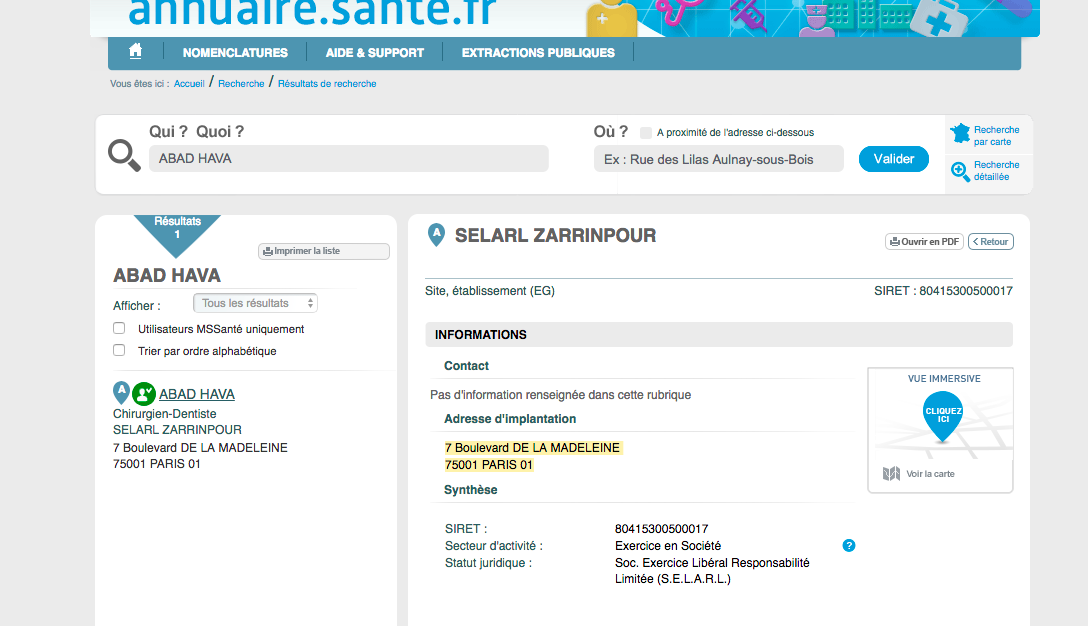1088x626 pixels.
Task: Click 'Recherche par carte' link
Action: coord(996,136)
